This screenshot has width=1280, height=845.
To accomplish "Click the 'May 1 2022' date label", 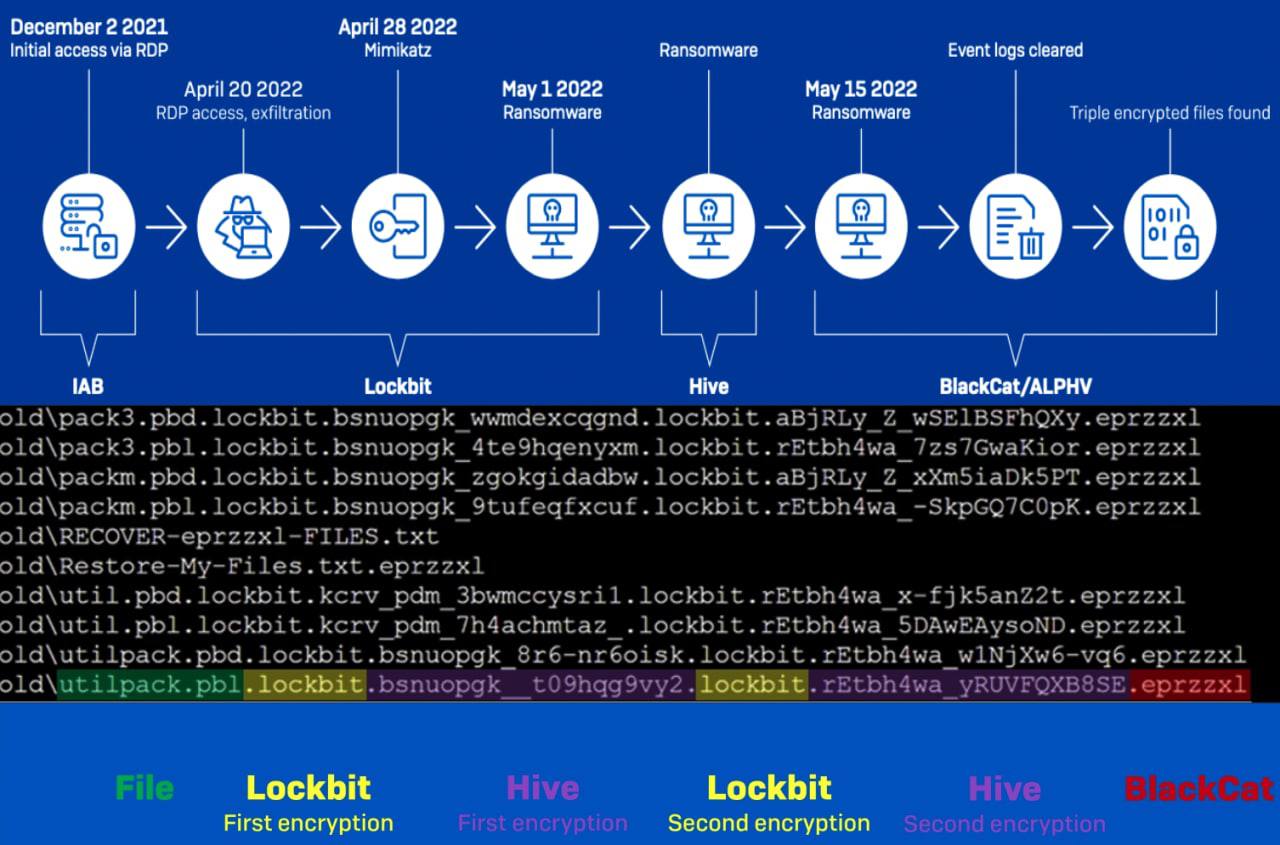I will [x=552, y=89].
